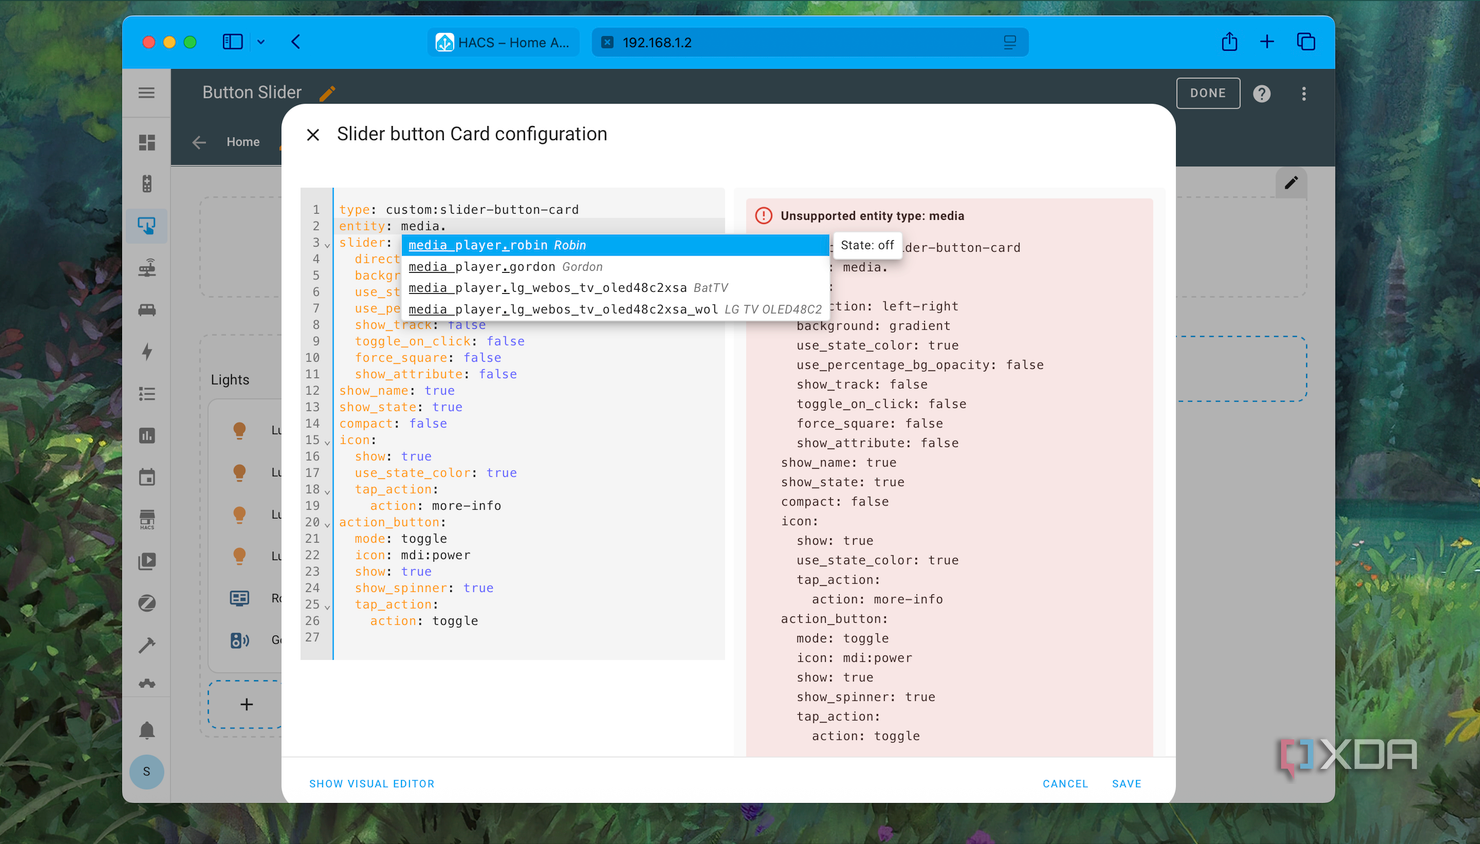Click the section edit pencil icon

[x=1291, y=183]
